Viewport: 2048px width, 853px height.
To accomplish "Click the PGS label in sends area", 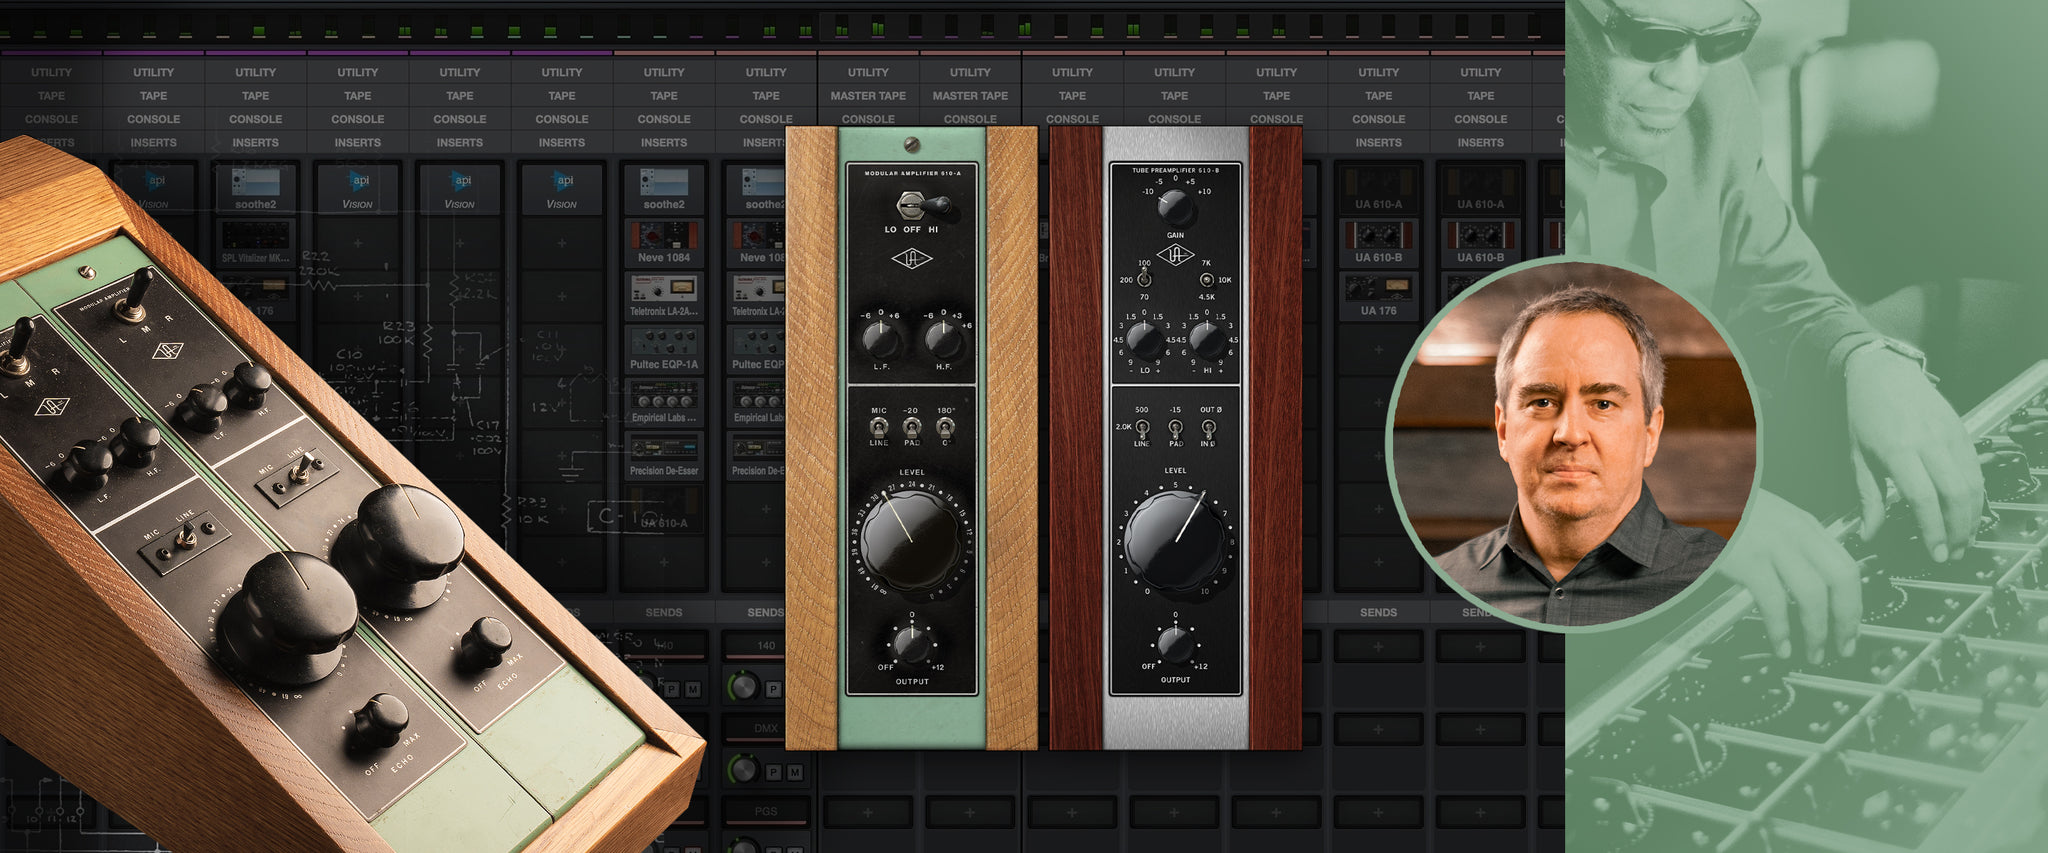I will coord(765,811).
